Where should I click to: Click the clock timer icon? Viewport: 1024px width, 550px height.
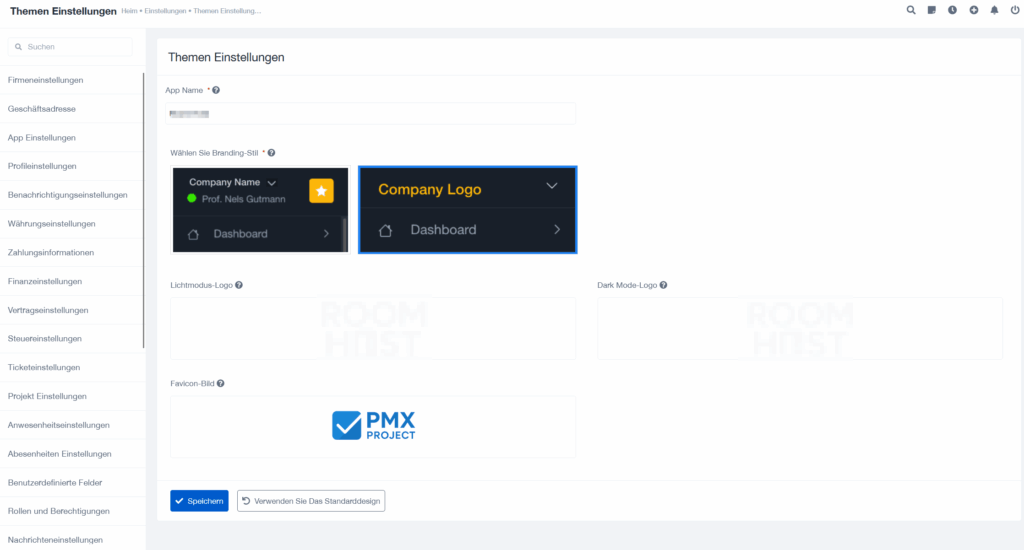coord(953,10)
